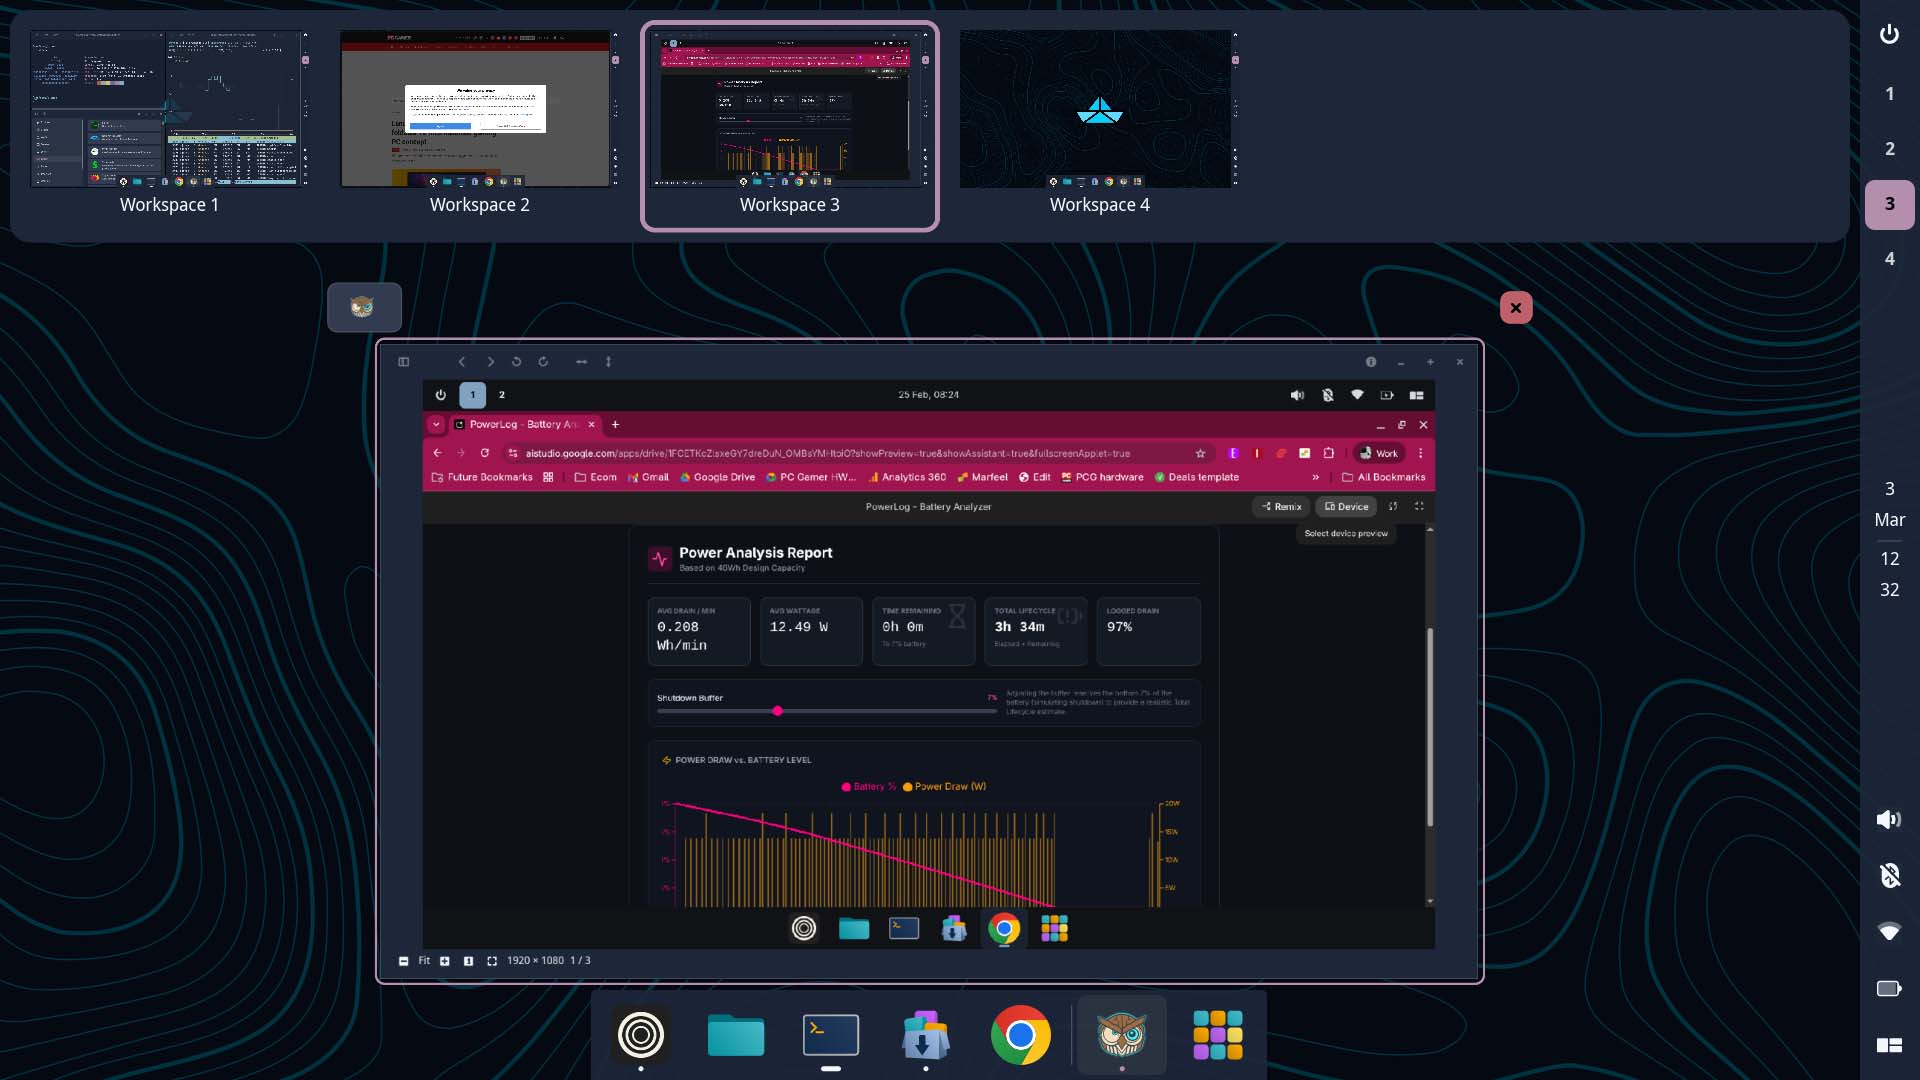
Task: Select the PowerLog - Battery Analyzer tab
Action: tap(520, 425)
